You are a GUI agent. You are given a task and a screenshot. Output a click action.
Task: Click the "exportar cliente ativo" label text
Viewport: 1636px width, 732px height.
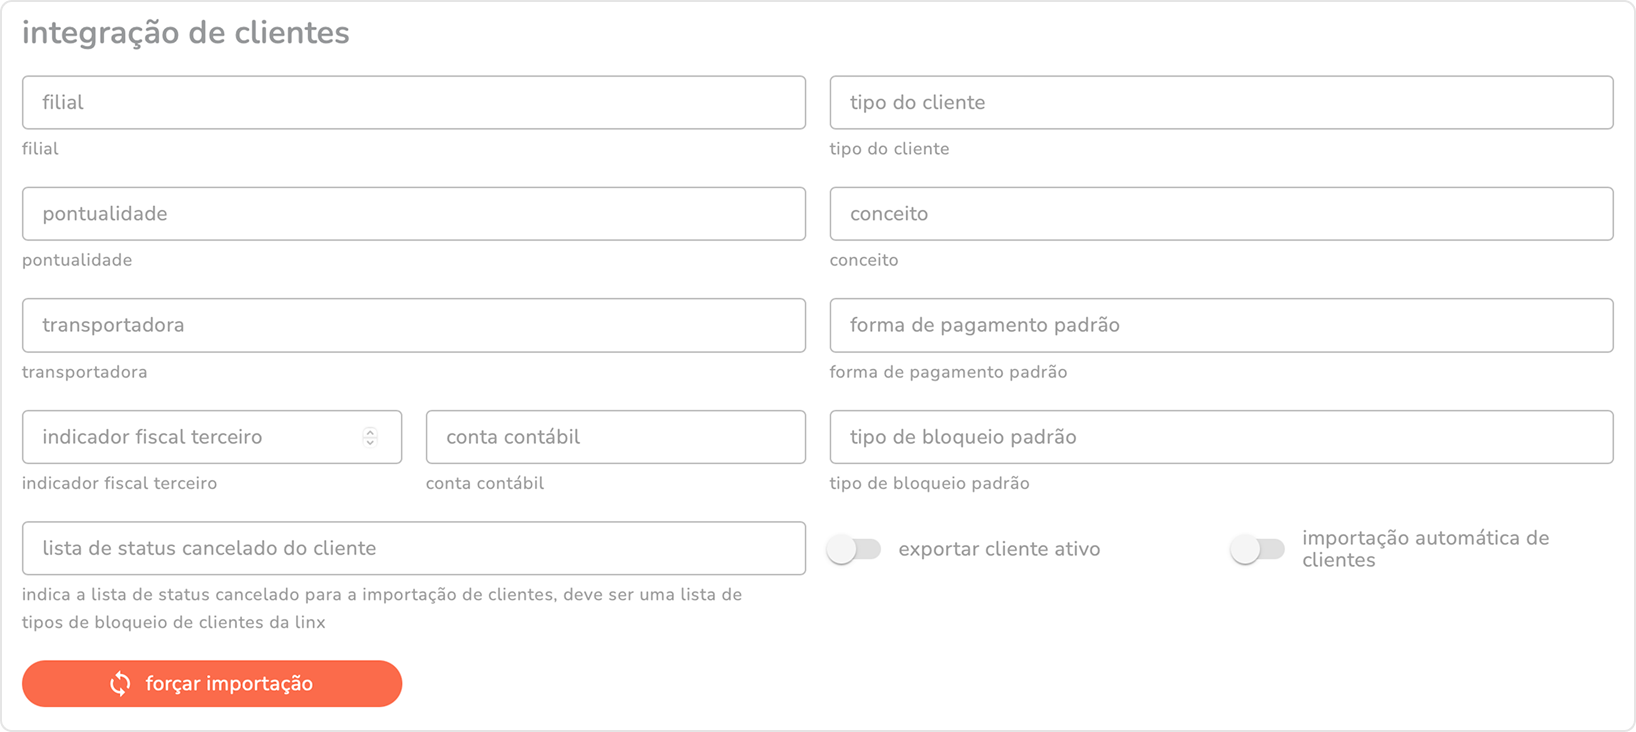[x=998, y=549]
